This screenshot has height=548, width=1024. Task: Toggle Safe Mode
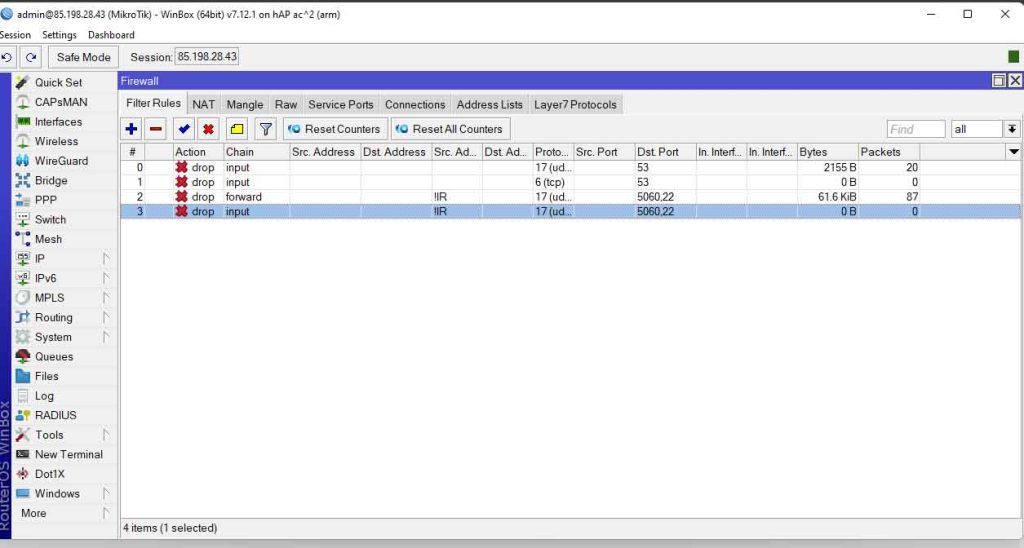coord(84,57)
